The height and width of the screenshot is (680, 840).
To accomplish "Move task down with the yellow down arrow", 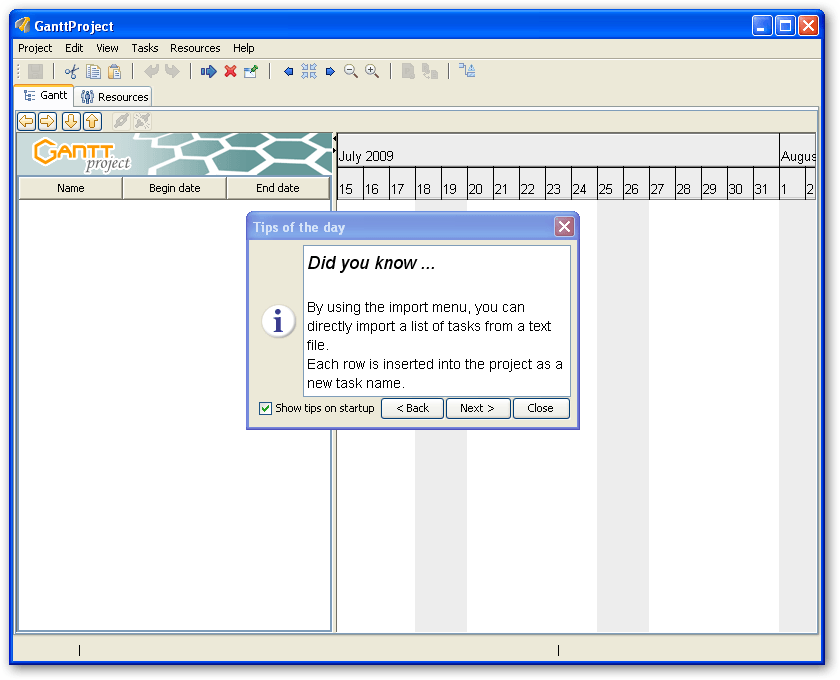I will (71, 121).
